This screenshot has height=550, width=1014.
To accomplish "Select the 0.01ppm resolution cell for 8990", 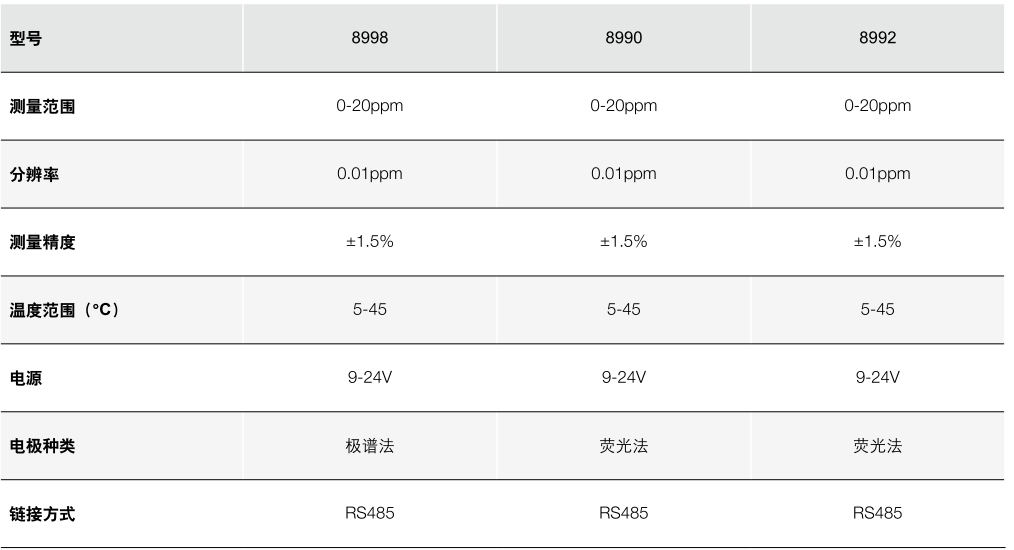I will coord(624,174).
